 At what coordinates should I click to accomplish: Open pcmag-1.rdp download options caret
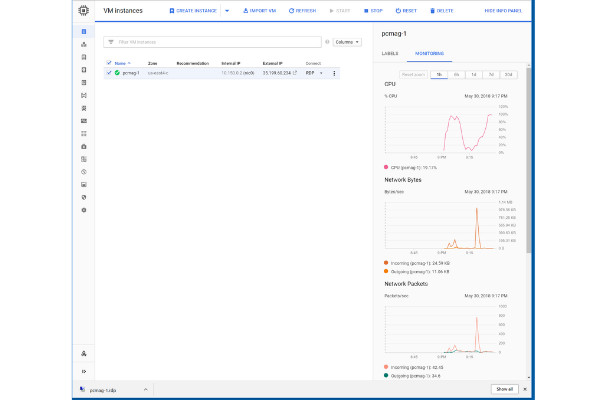coord(145,390)
